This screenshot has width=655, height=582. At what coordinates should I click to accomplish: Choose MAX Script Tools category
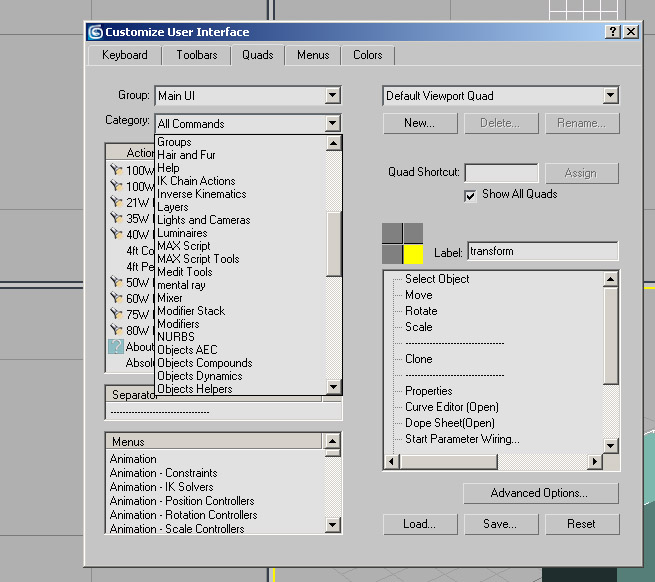click(241, 259)
